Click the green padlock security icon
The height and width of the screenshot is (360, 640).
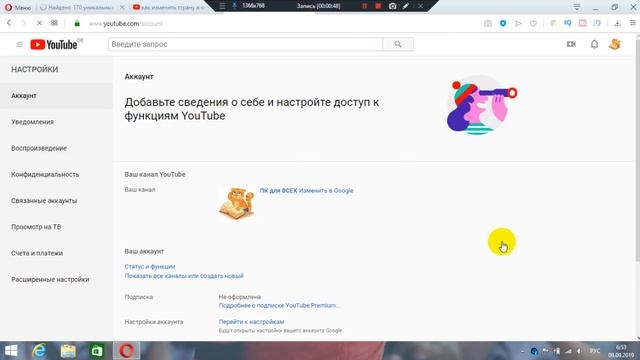77,24
